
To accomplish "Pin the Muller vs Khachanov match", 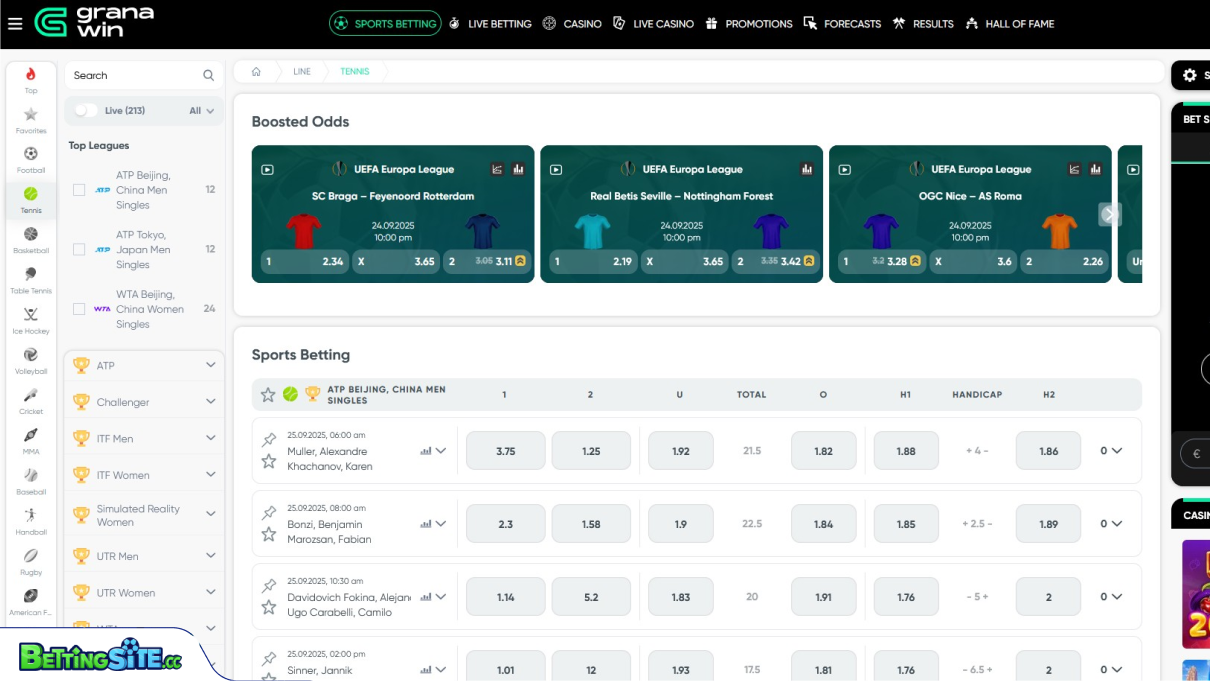I will [269, 440].
